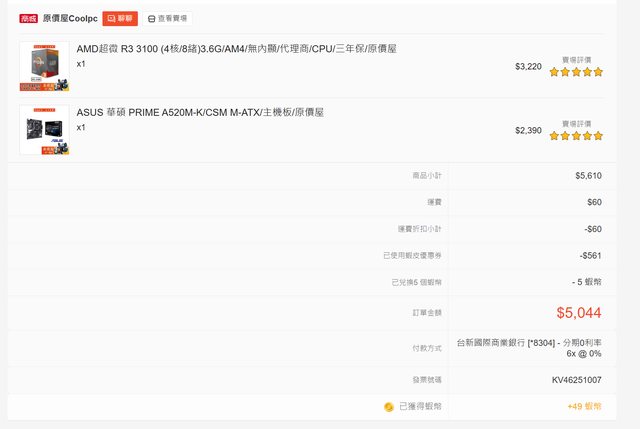Click the 賣場評價 label above AMD stars
The height and width of the screenshot is (429, 640).
[x=576, y=60]
